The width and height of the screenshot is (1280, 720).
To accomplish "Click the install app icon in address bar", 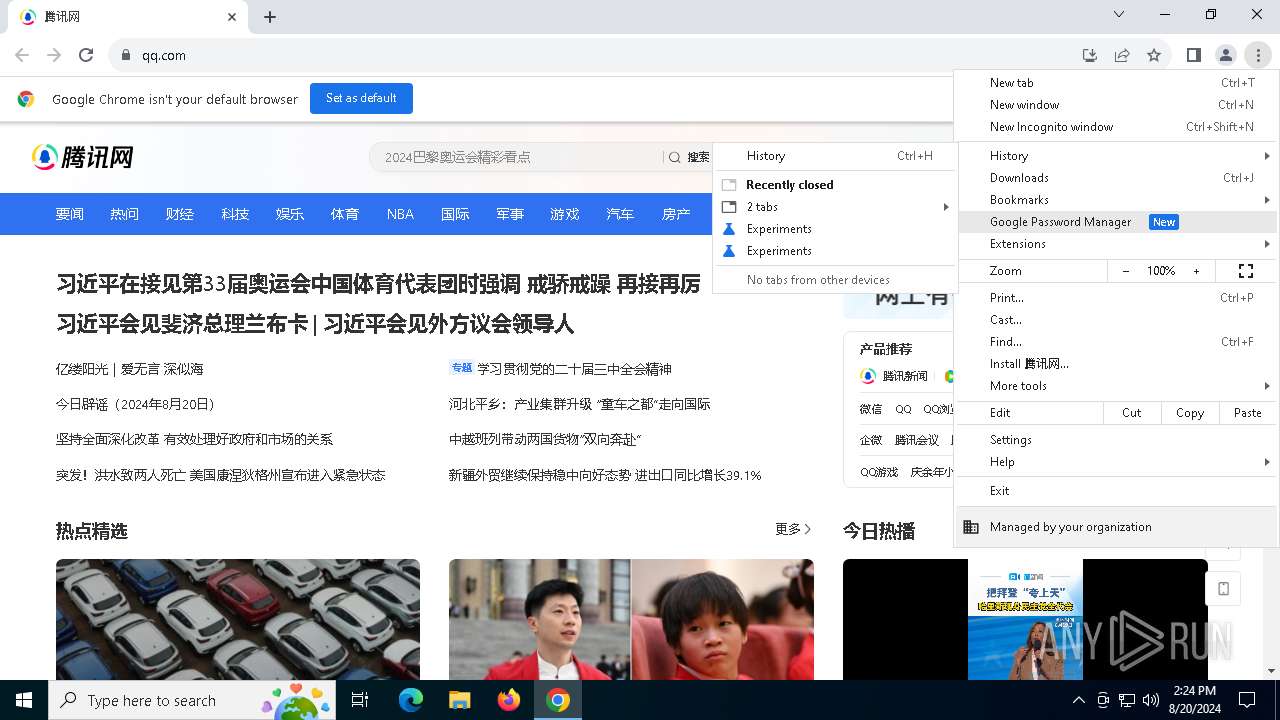I will [1090, 55].
